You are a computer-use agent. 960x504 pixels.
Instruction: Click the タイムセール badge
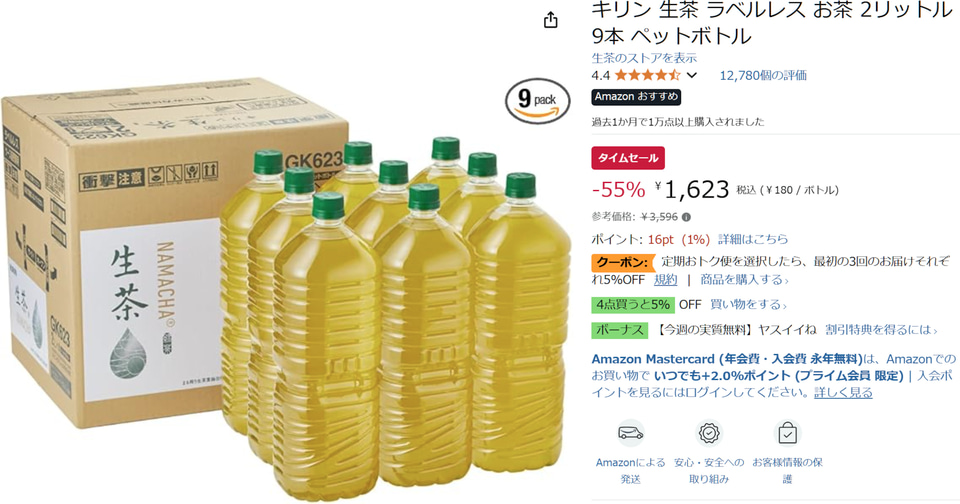tap(628, 158)
